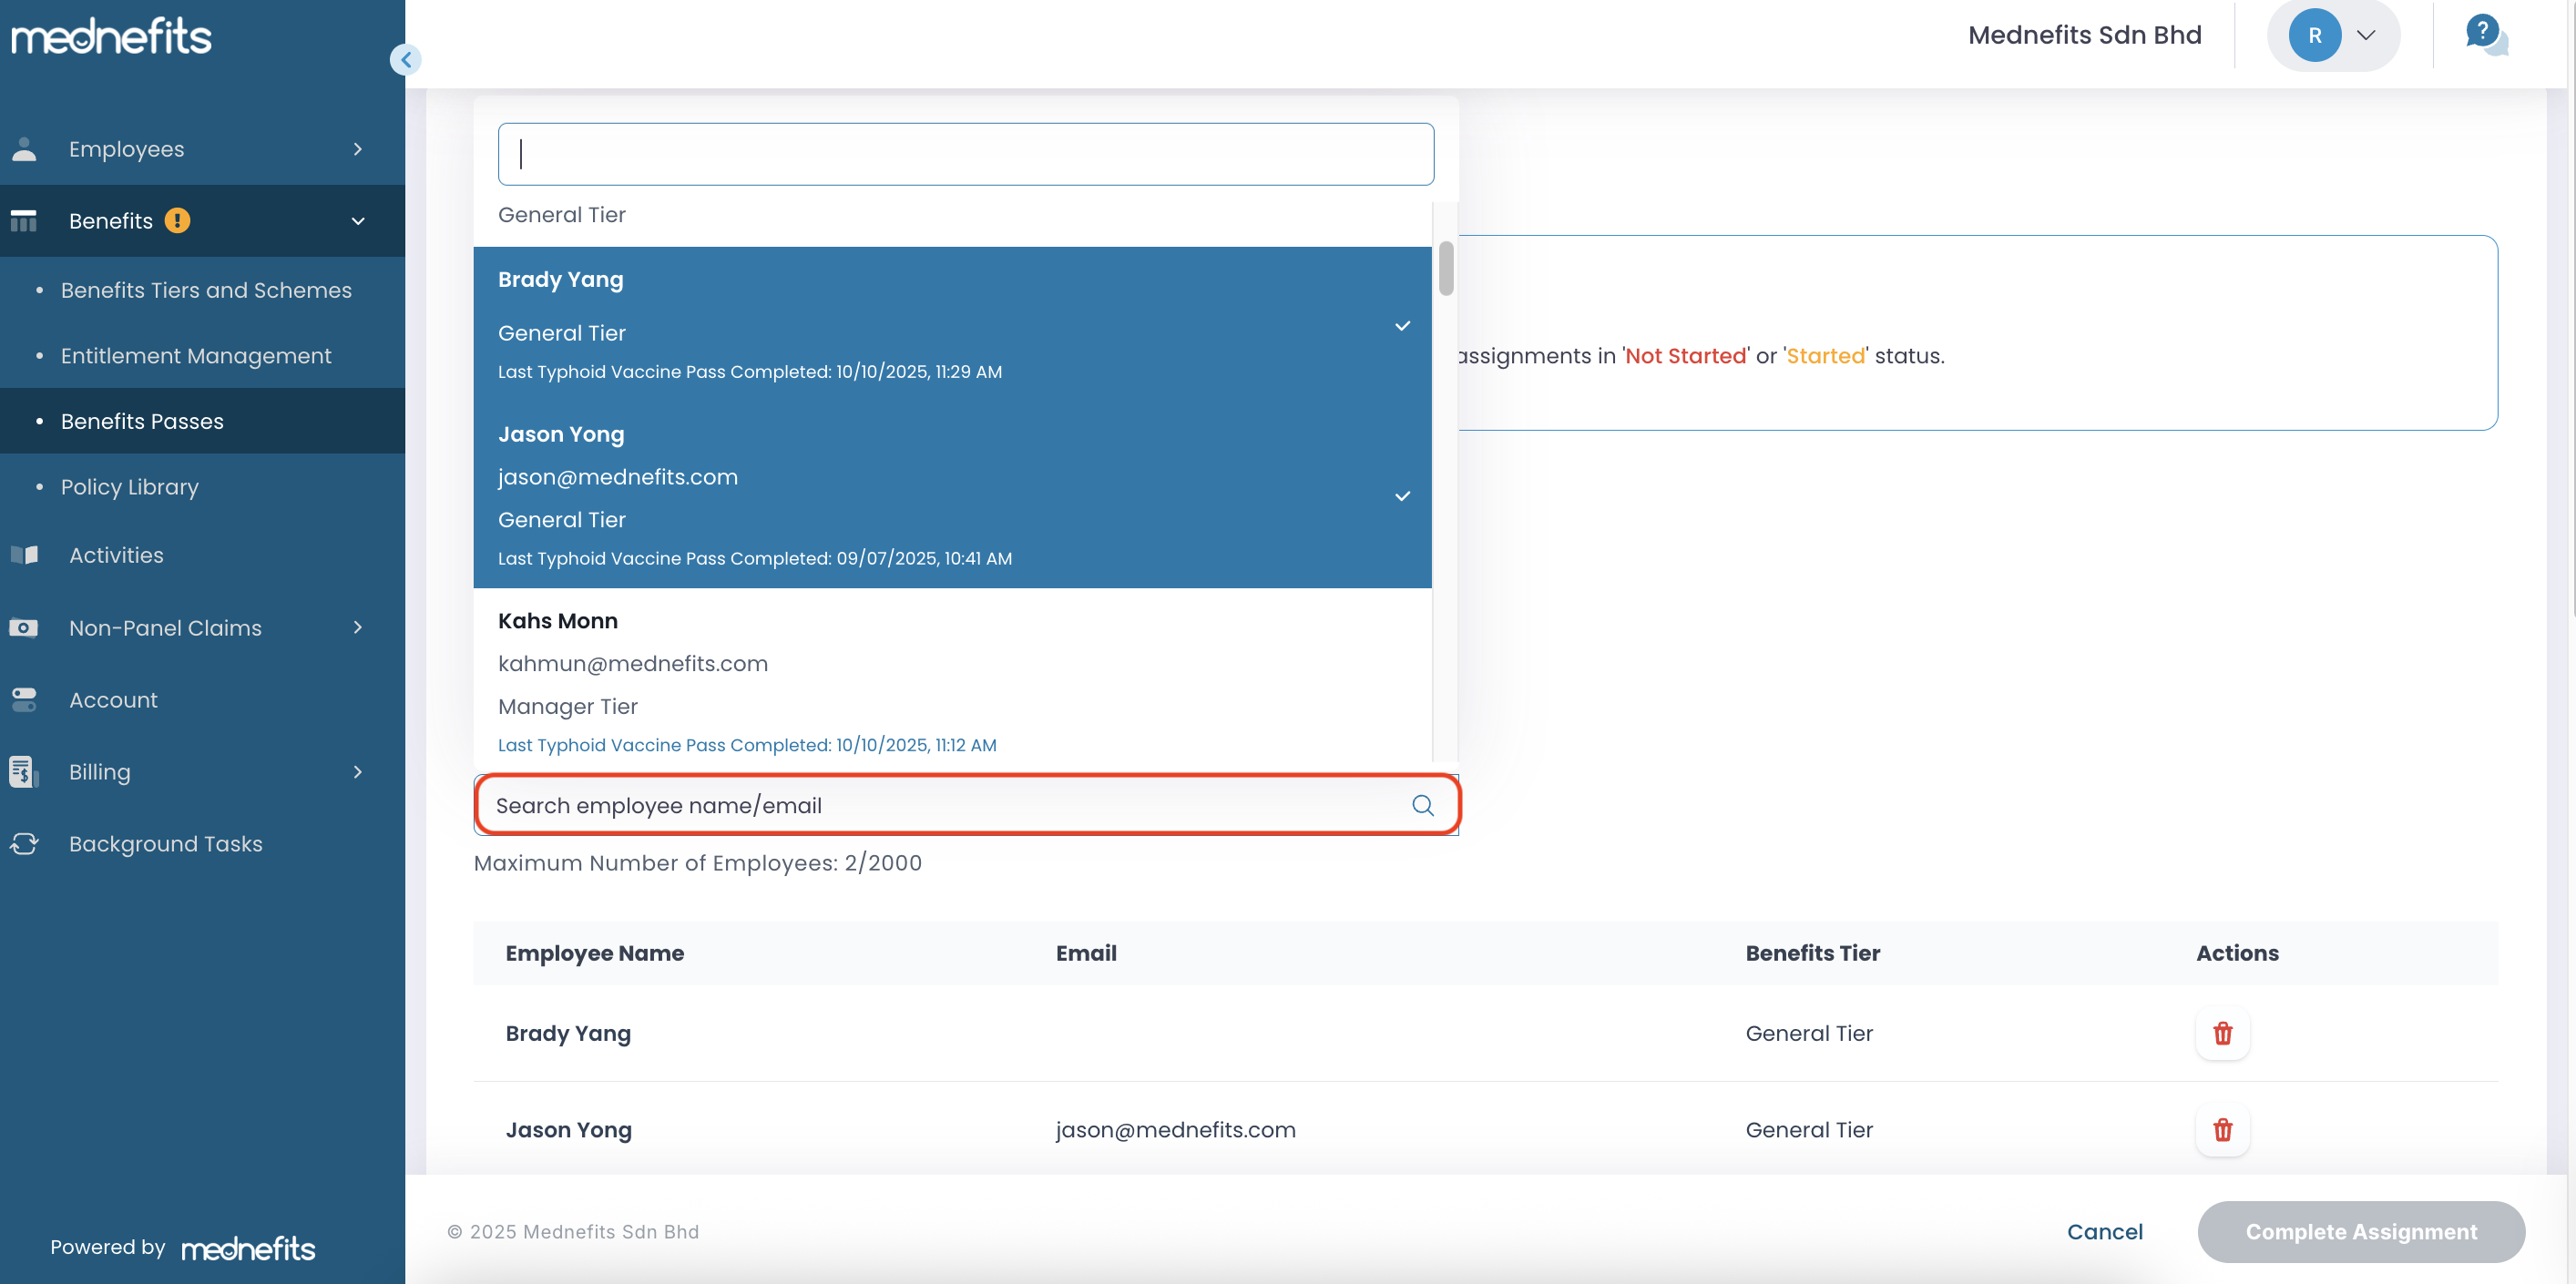Click the Mednefits logo
Image resolution: width=2576 pixels, height=1284 pixels.
[111, 36]
